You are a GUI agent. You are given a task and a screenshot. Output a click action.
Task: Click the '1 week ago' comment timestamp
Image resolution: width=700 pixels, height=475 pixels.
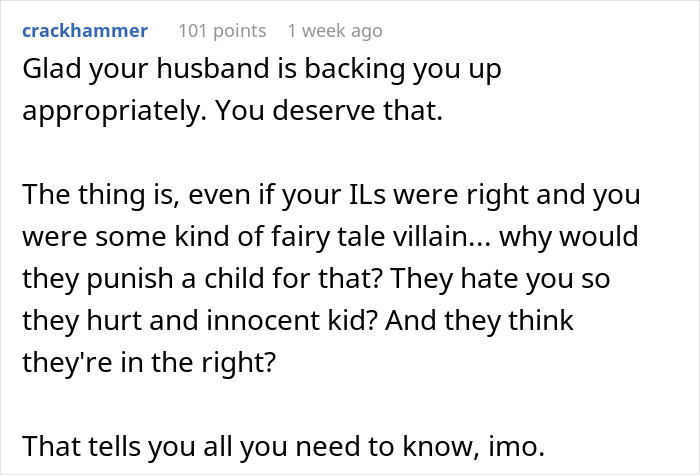point(335,31)
